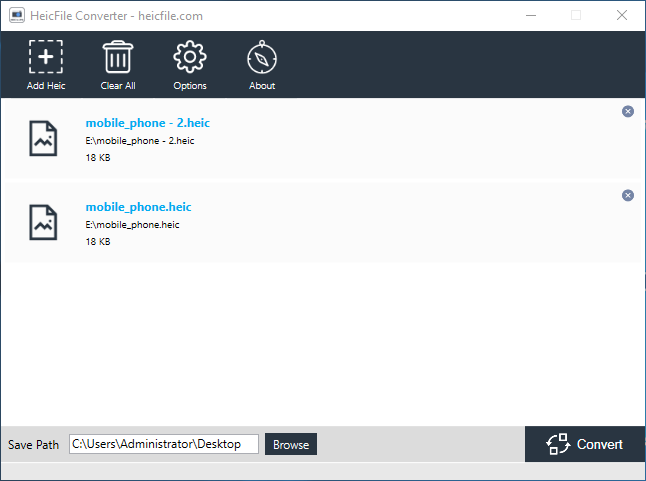Open the About compass icon

tap(262, 57)
